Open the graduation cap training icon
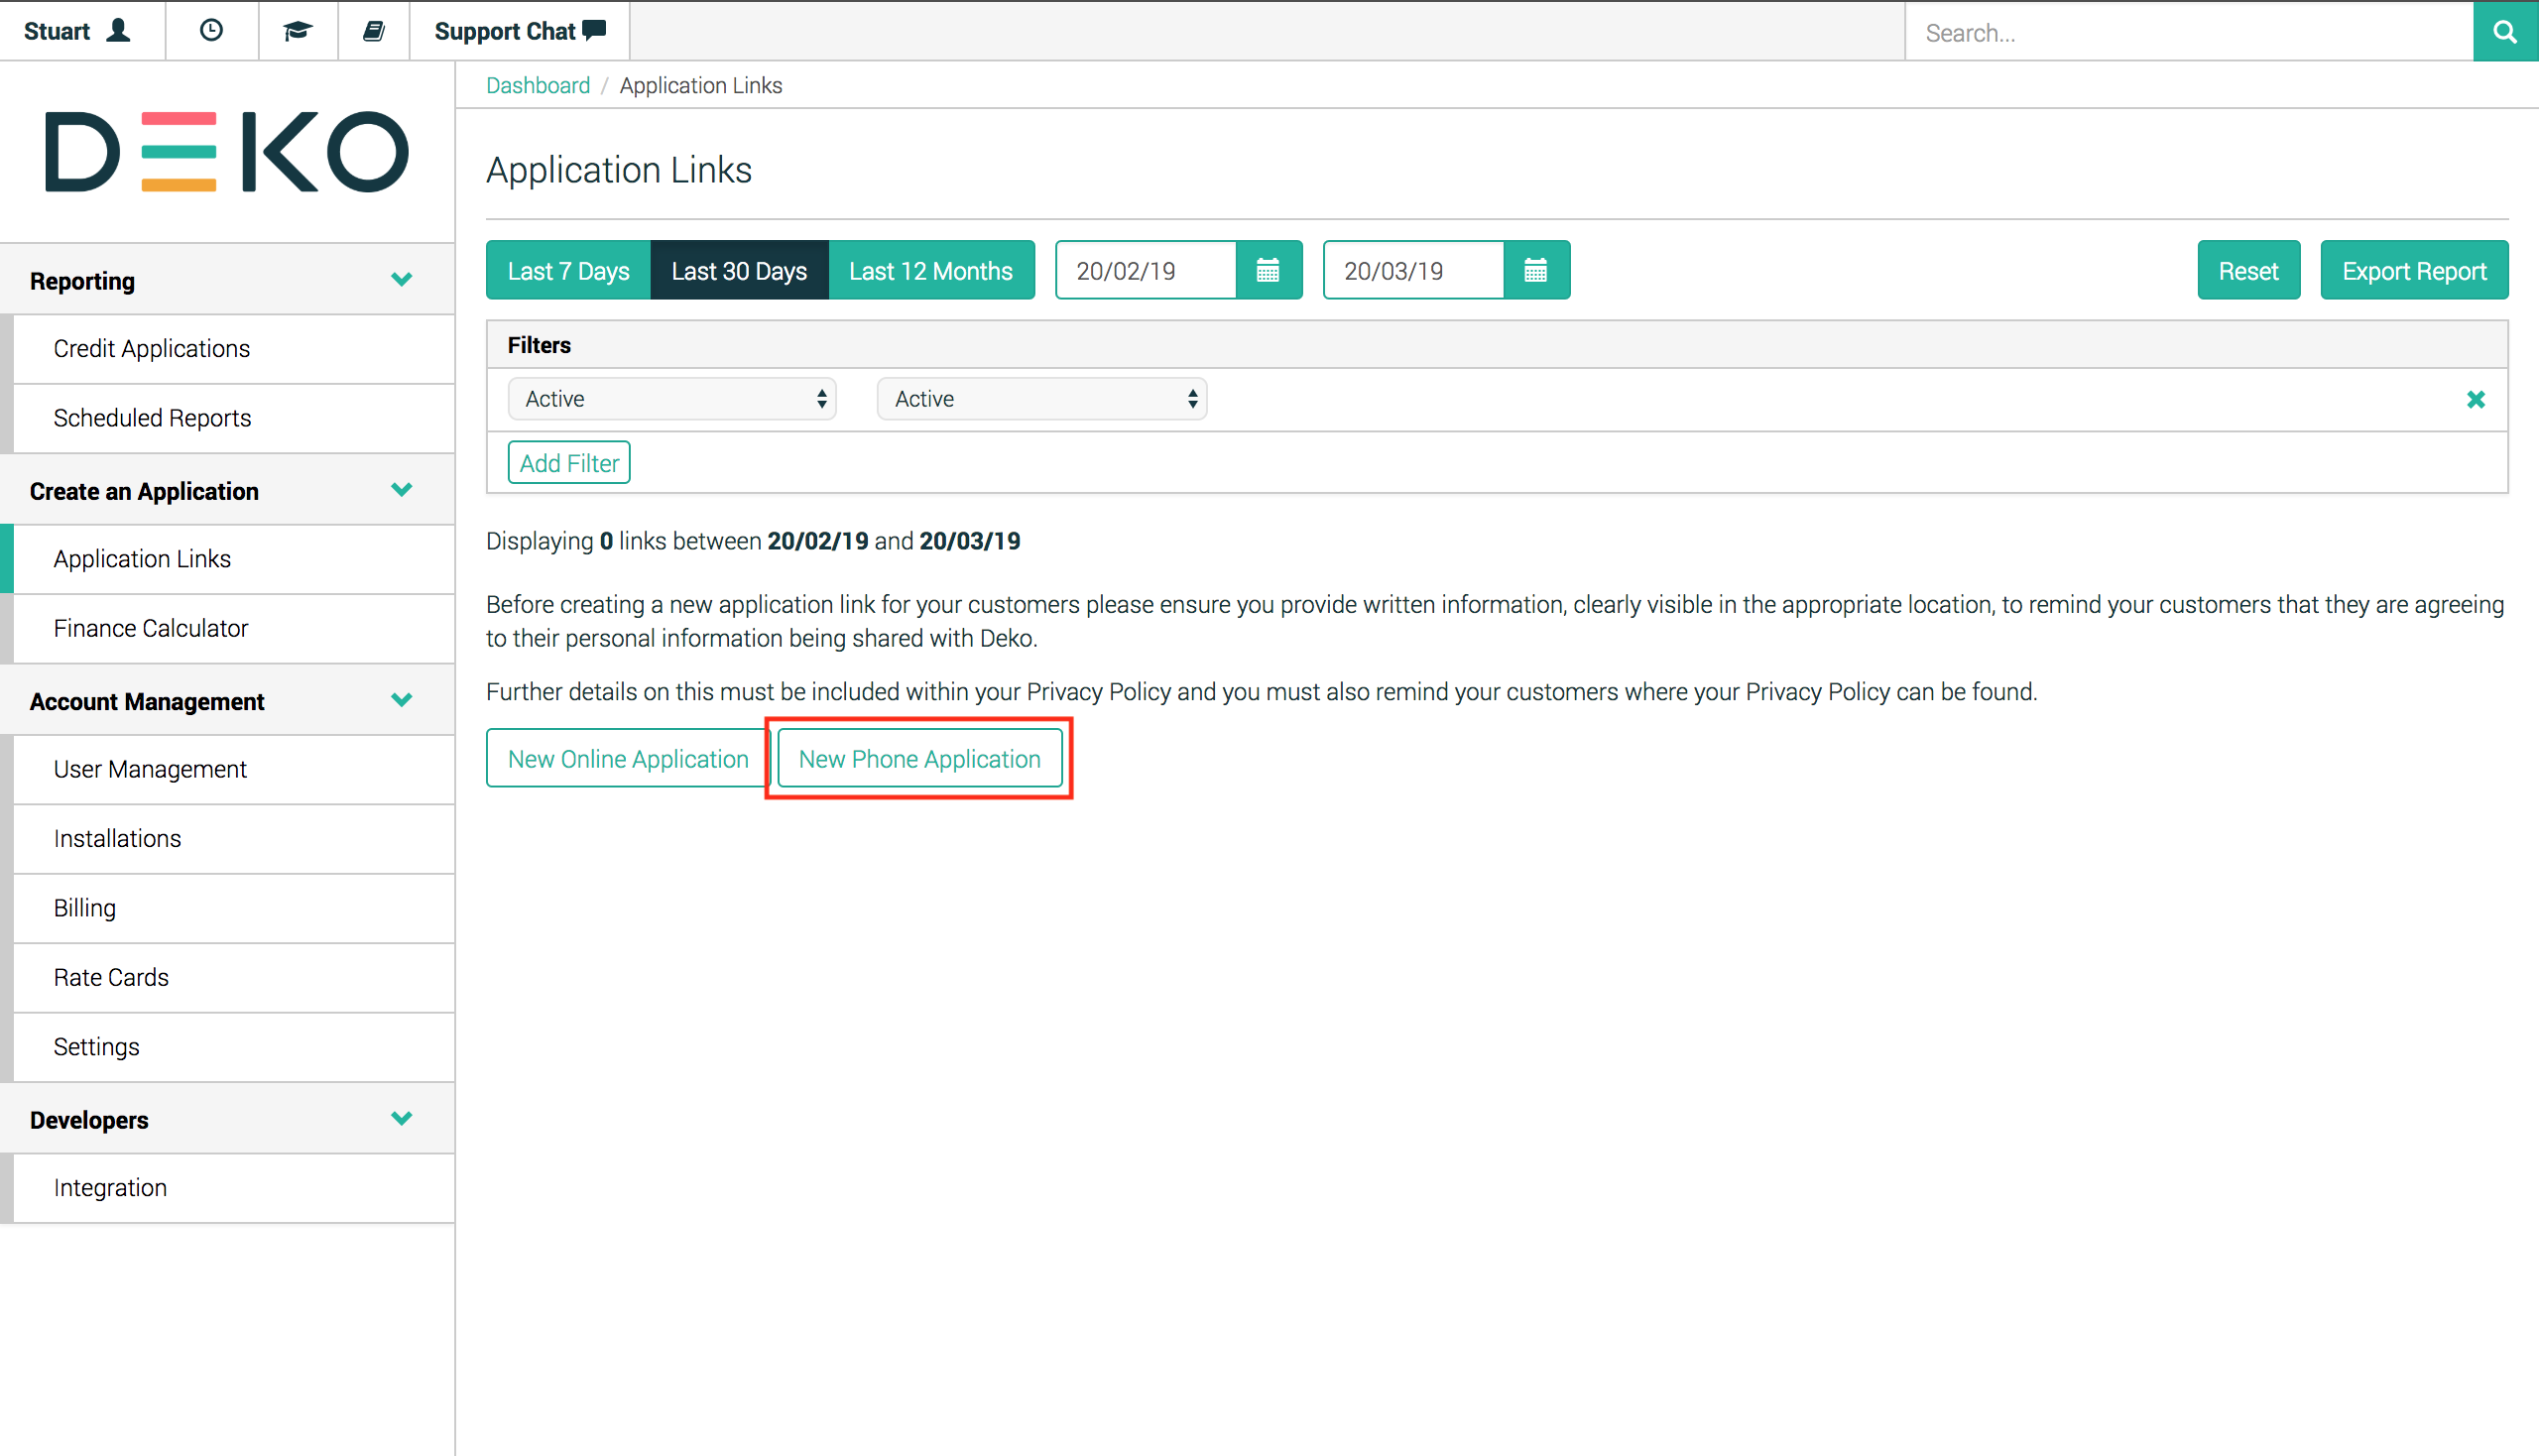 coord(297,31)
